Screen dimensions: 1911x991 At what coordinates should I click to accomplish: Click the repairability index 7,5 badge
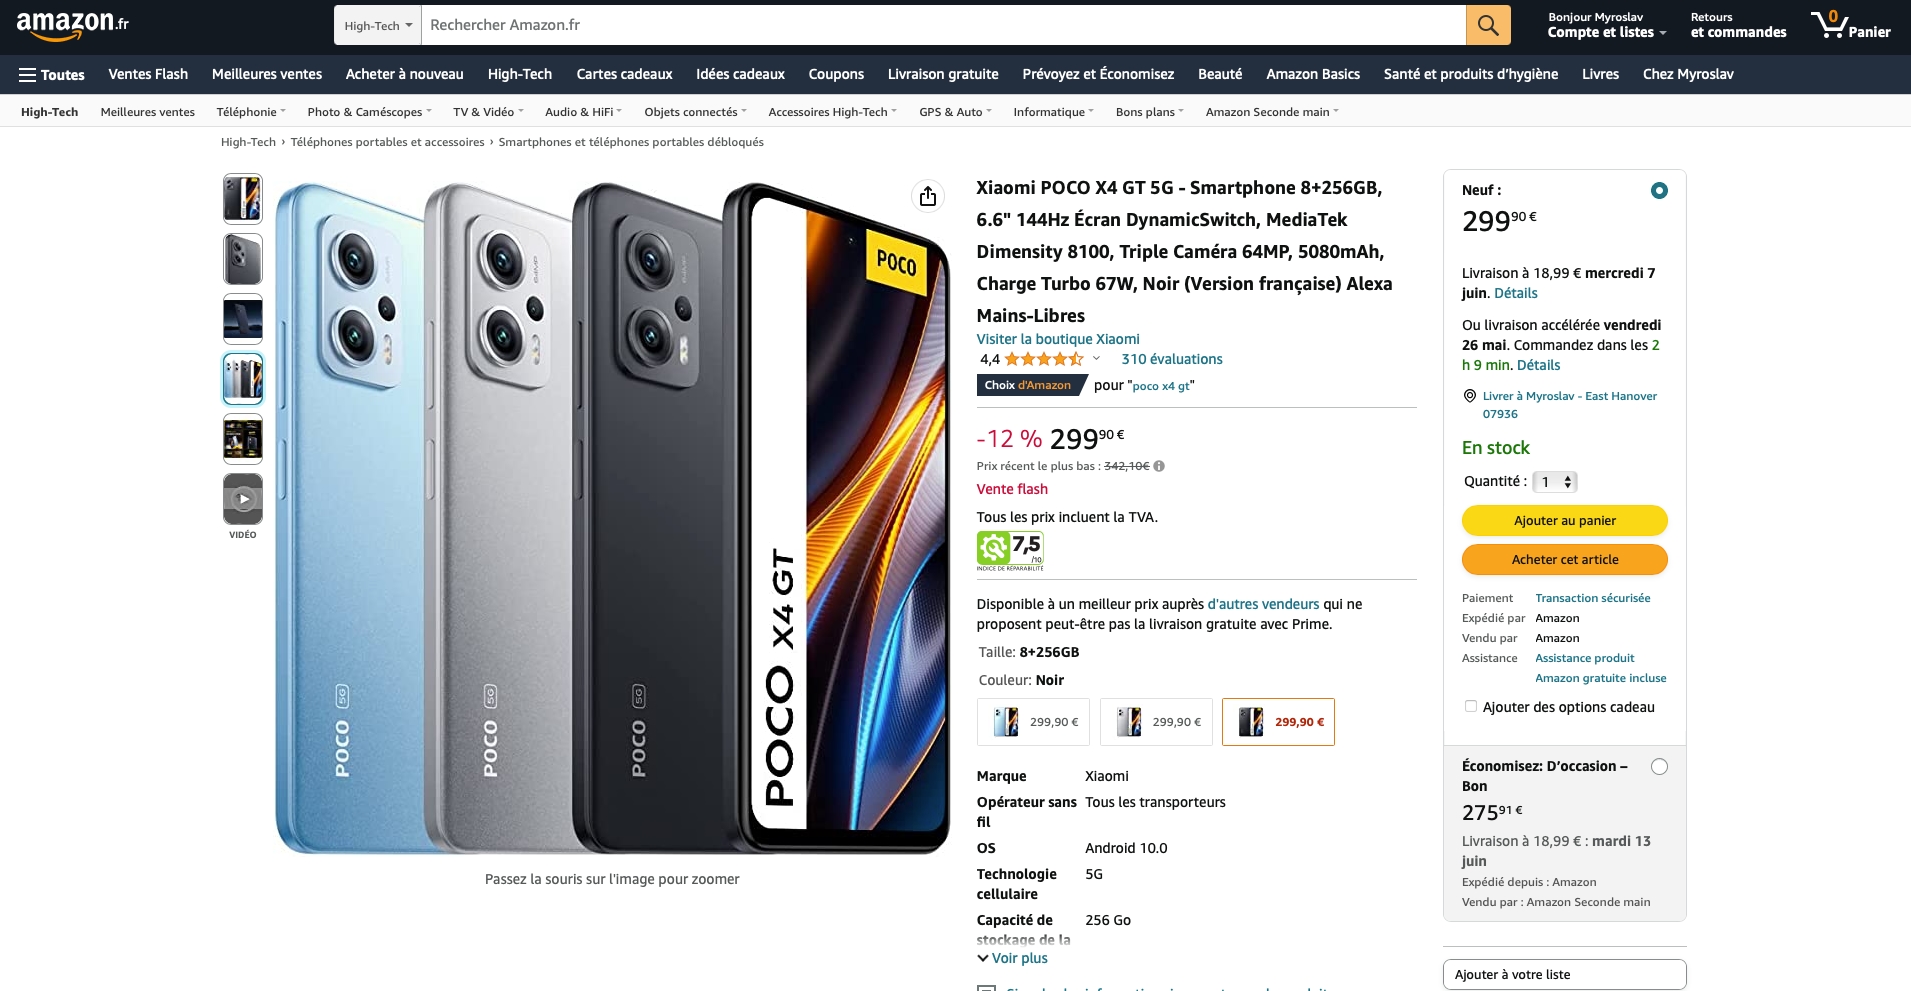point(1010,550)
